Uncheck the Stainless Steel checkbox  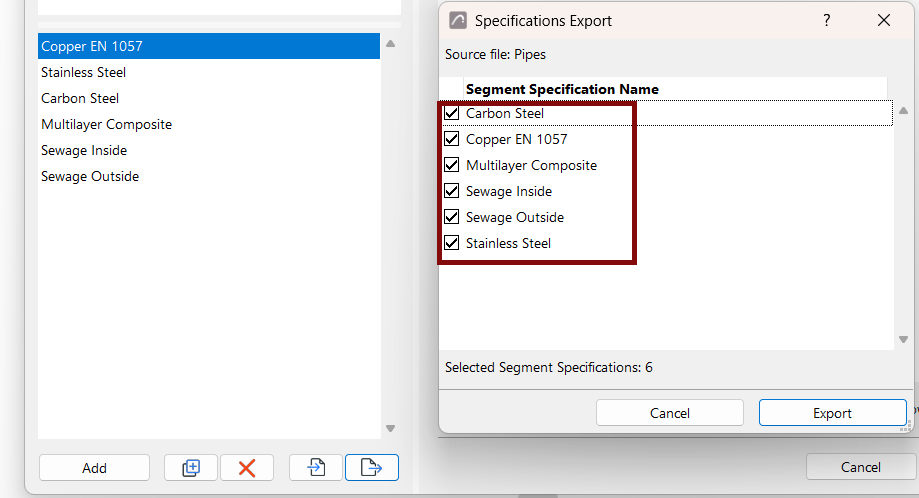pos(451,243)
